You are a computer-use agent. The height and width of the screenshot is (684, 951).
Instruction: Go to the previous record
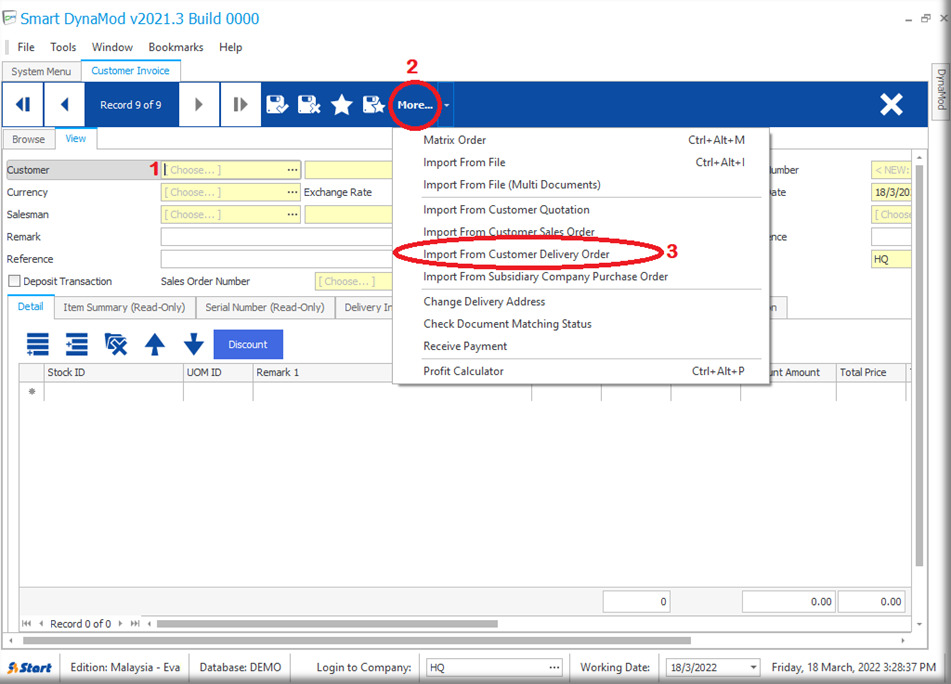[65, 105]
